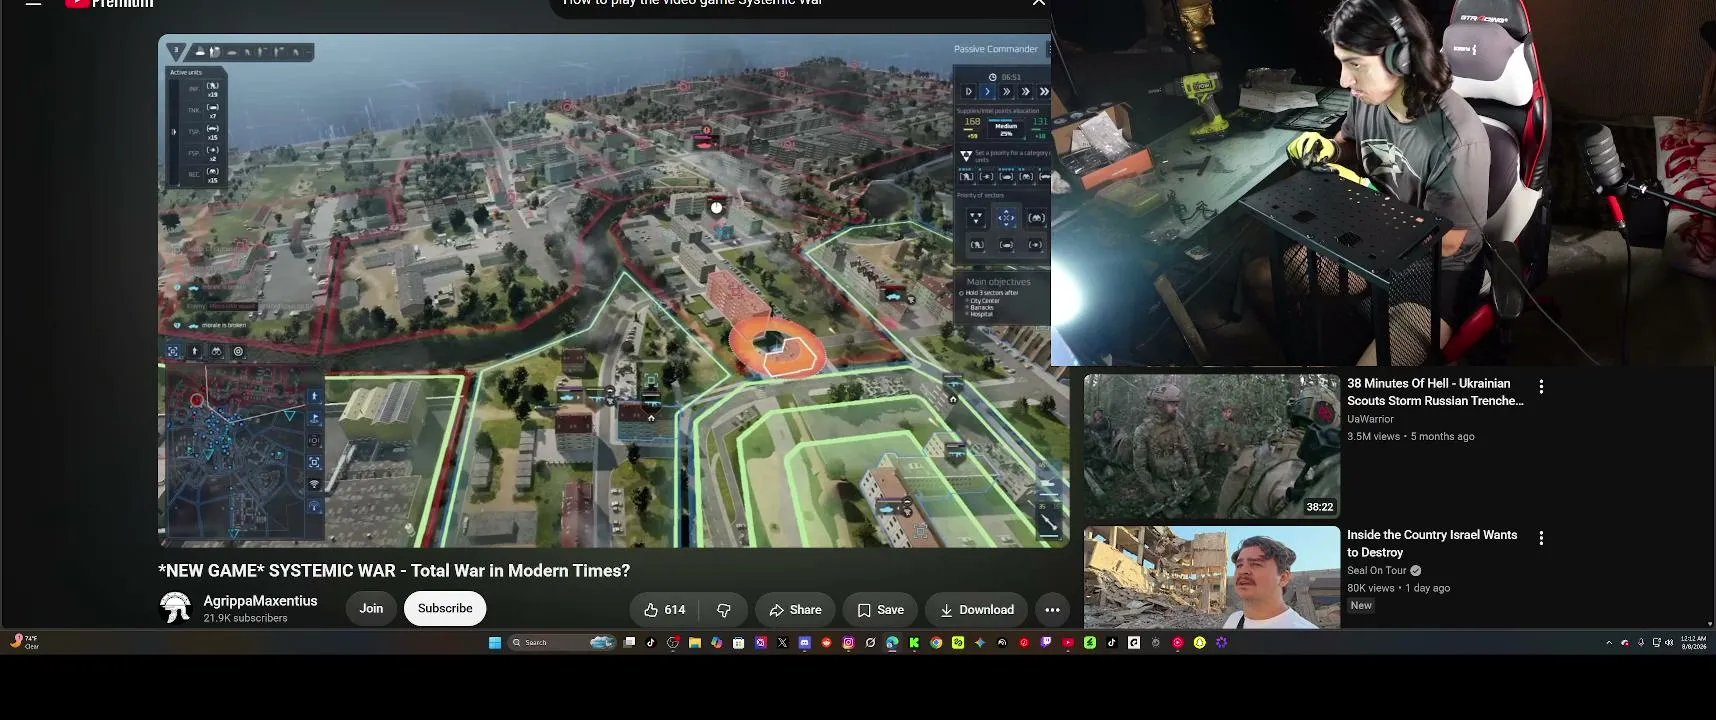Screen dimensions: 1716x720
Task: Join the AgrippaMaxentius channel membership
Action: point(371,608)
